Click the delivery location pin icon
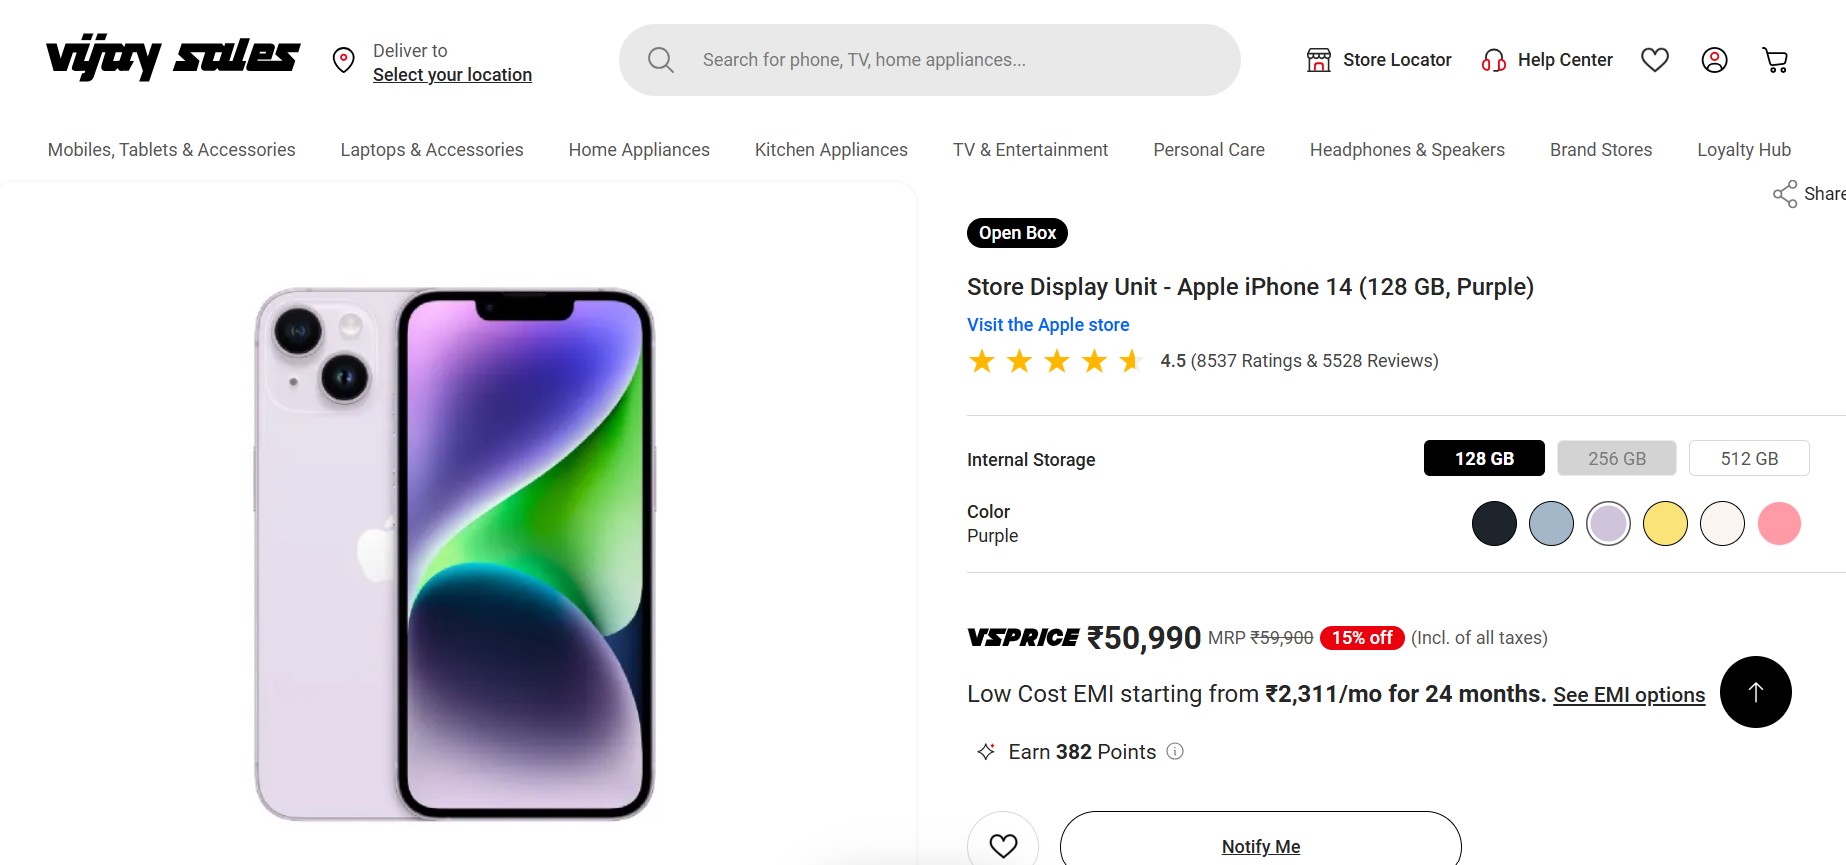 pos(344,60)
